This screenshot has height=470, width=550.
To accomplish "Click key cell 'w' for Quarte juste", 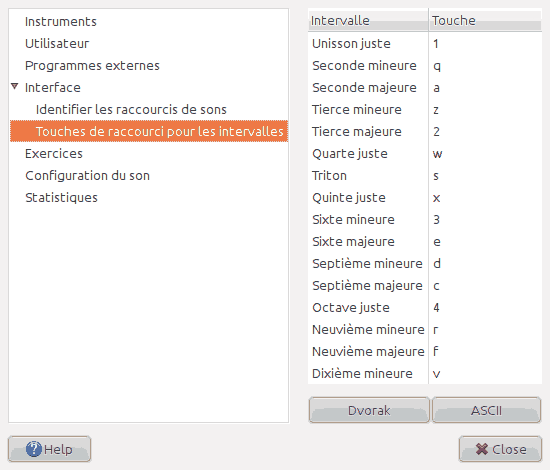I will [x=485, y=154].
